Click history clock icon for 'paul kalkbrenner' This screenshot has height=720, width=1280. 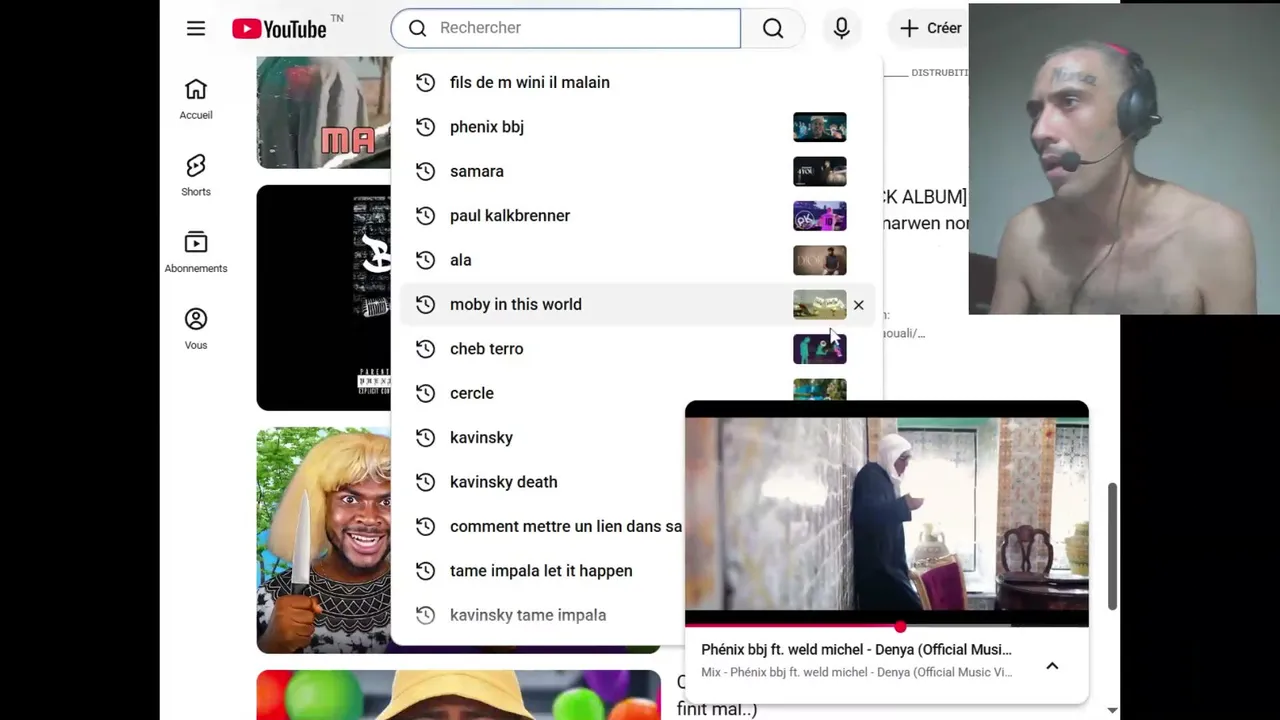point(425,215)
